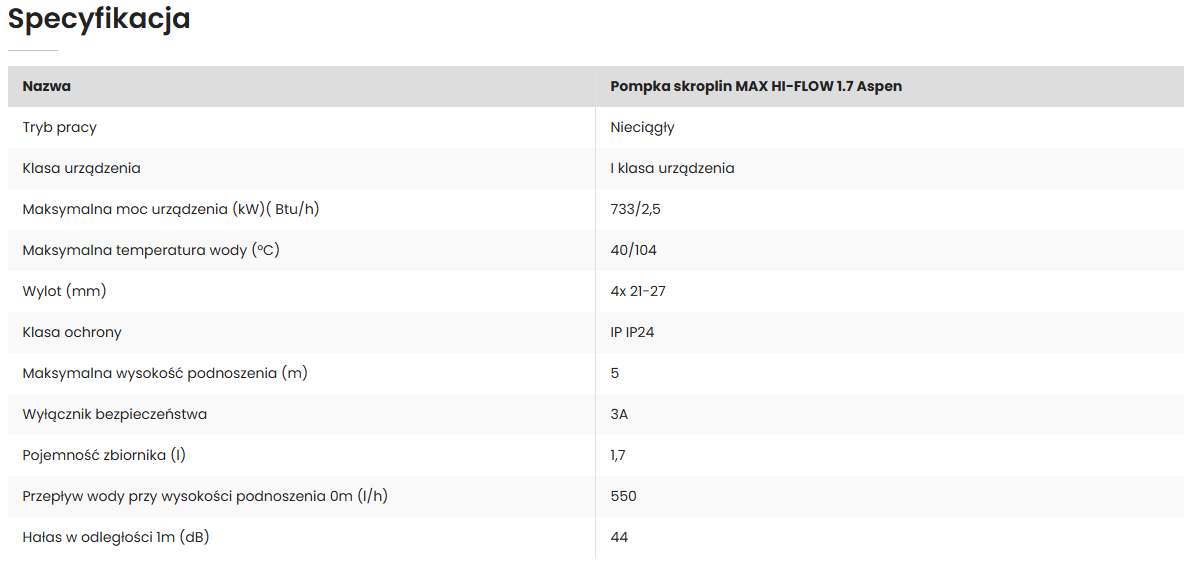Screen dimensions: 1186x567
Task: Click the Pompka skroplin MAX HI-FLOW 1.7 Aspen title
Action: click(x=756, y=86)
